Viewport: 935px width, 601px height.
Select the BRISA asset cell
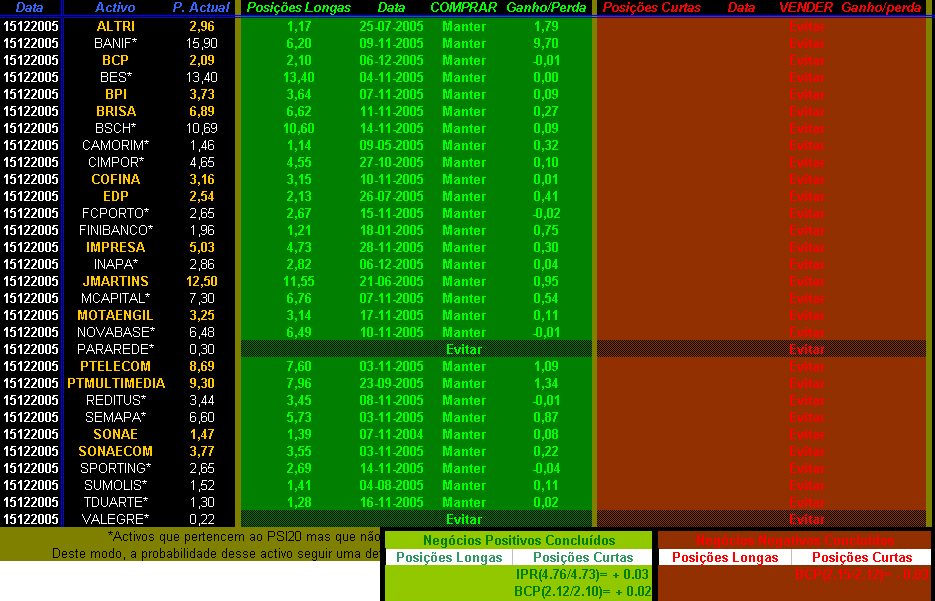[x=115, y=111]
